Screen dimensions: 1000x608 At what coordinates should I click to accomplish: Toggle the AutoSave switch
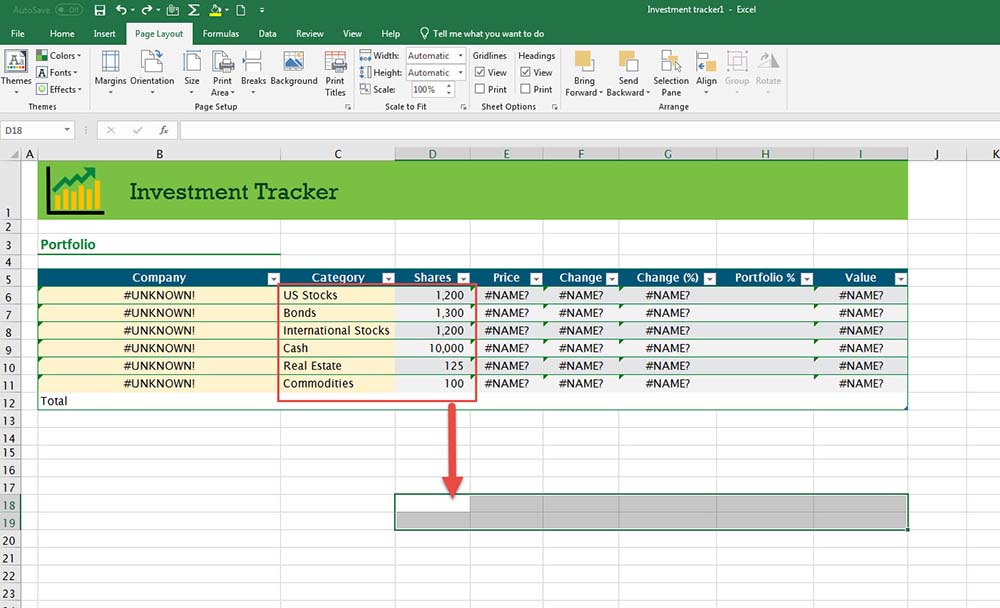(68, 10)
